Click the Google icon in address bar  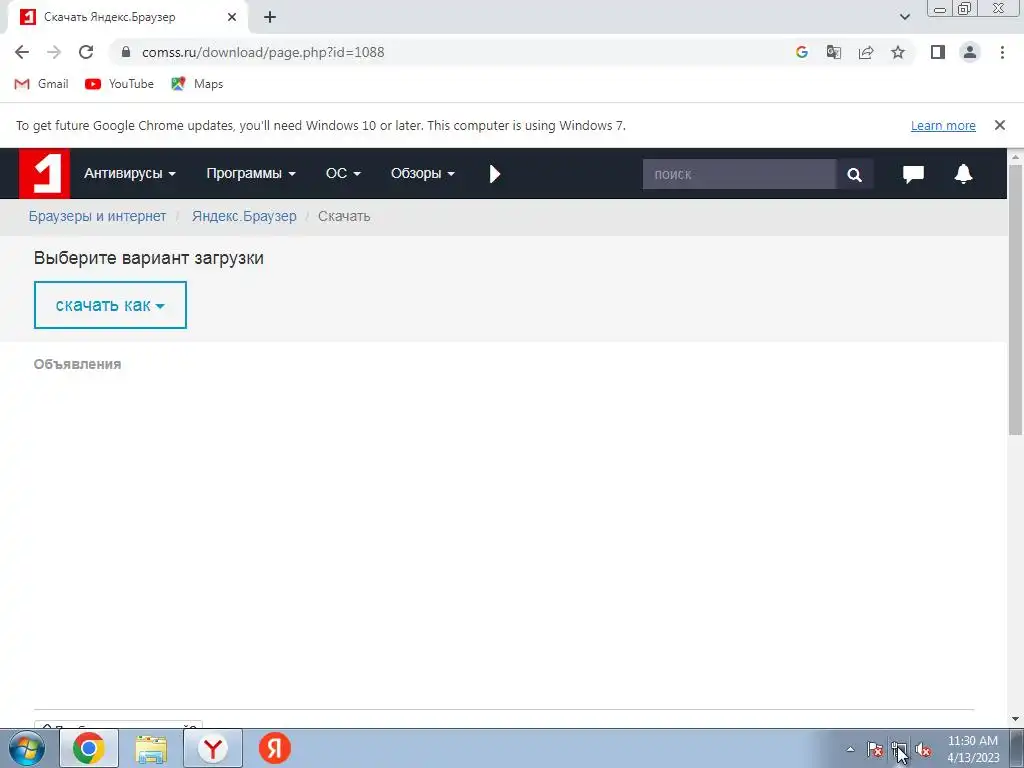tap(802, 52)
